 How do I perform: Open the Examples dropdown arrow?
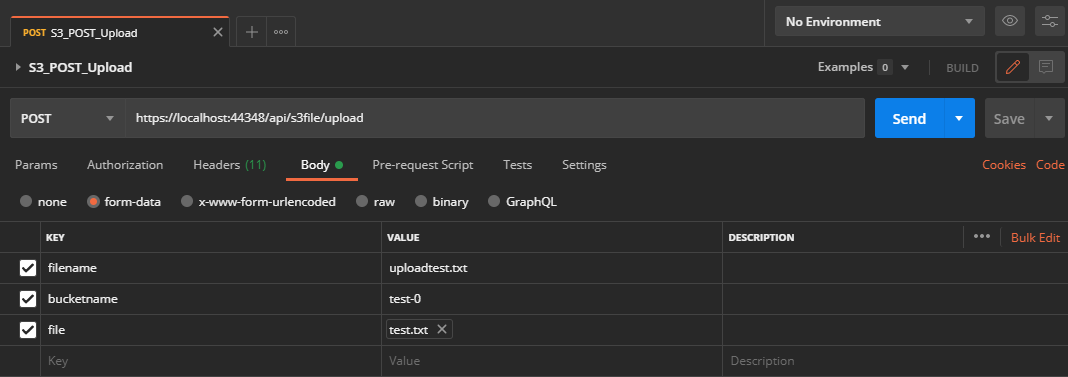tap(905, 67)
